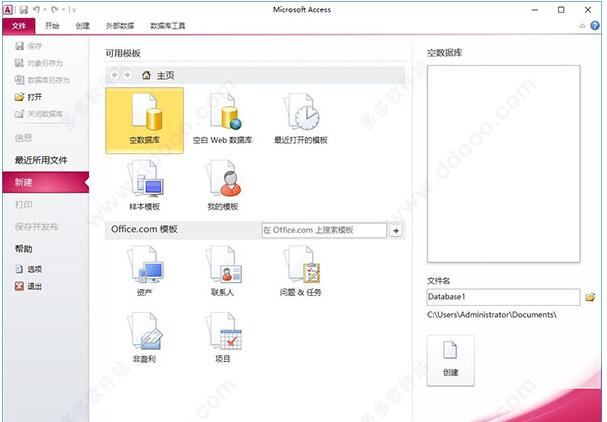Image resolution: width=607 pixels, height=422 pixels.
Task: Click 对象另存为 save object as
Action: click(x=38, y=63)
